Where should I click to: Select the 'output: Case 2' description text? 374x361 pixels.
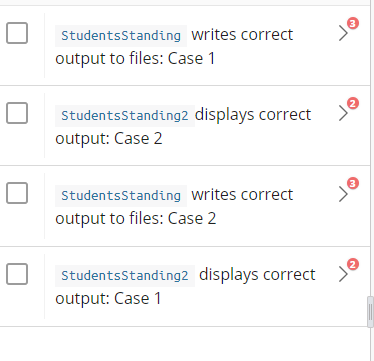click(109, 139)
